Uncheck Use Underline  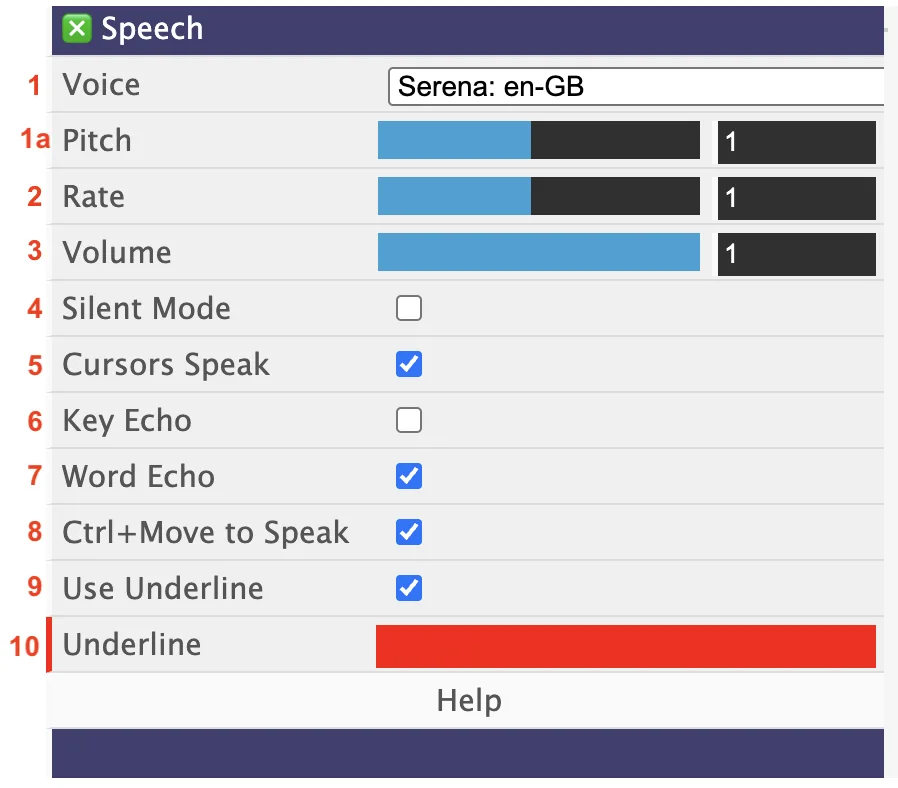pos(408,589)
